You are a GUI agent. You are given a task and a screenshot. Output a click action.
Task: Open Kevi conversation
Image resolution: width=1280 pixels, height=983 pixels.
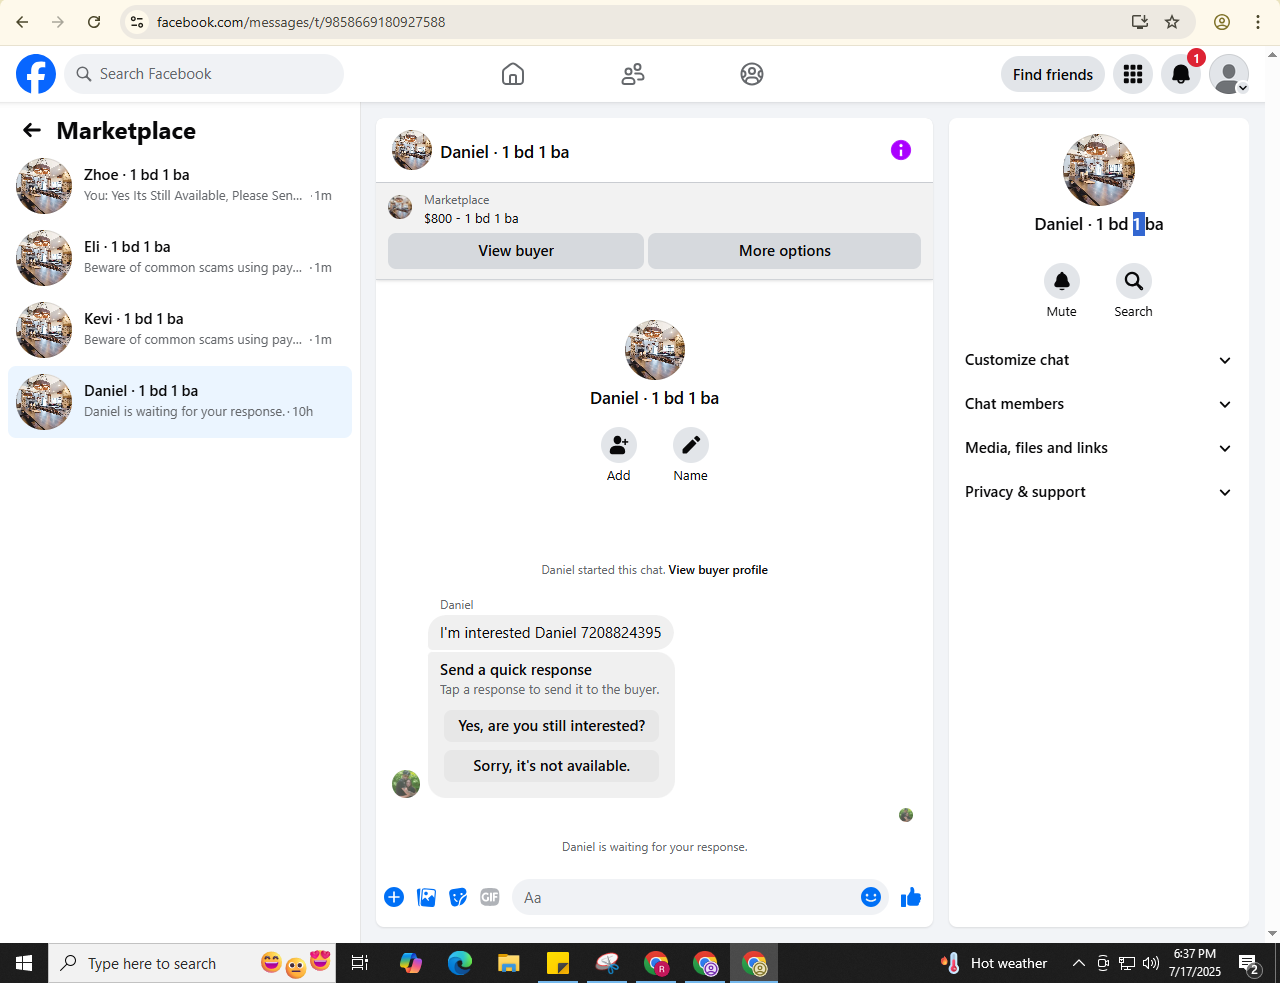click(x=180, y=330)
